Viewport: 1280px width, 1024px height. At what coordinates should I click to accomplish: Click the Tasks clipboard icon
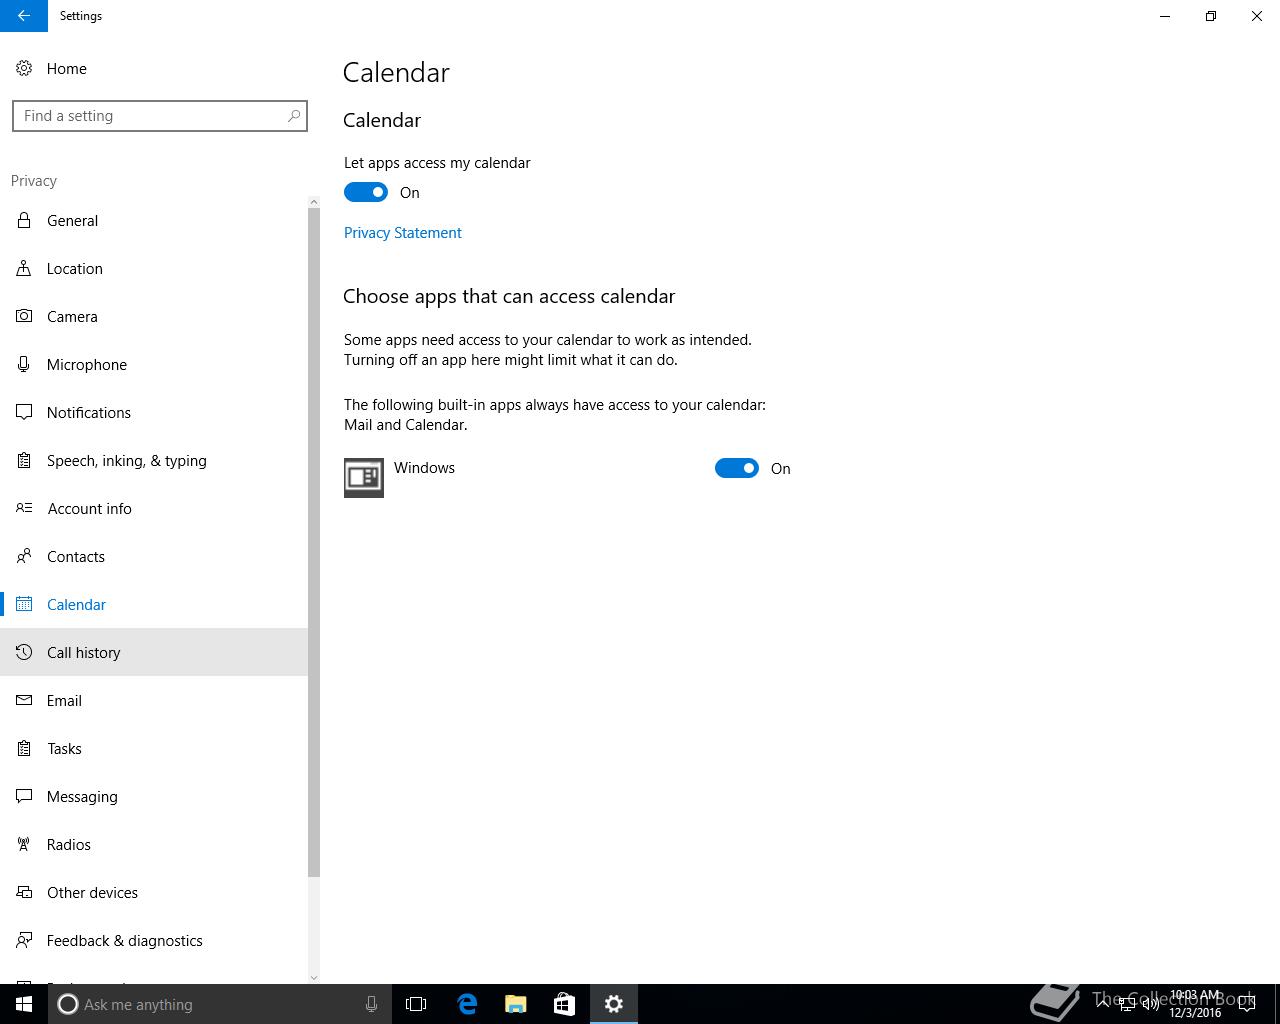(x=24, y=749)
